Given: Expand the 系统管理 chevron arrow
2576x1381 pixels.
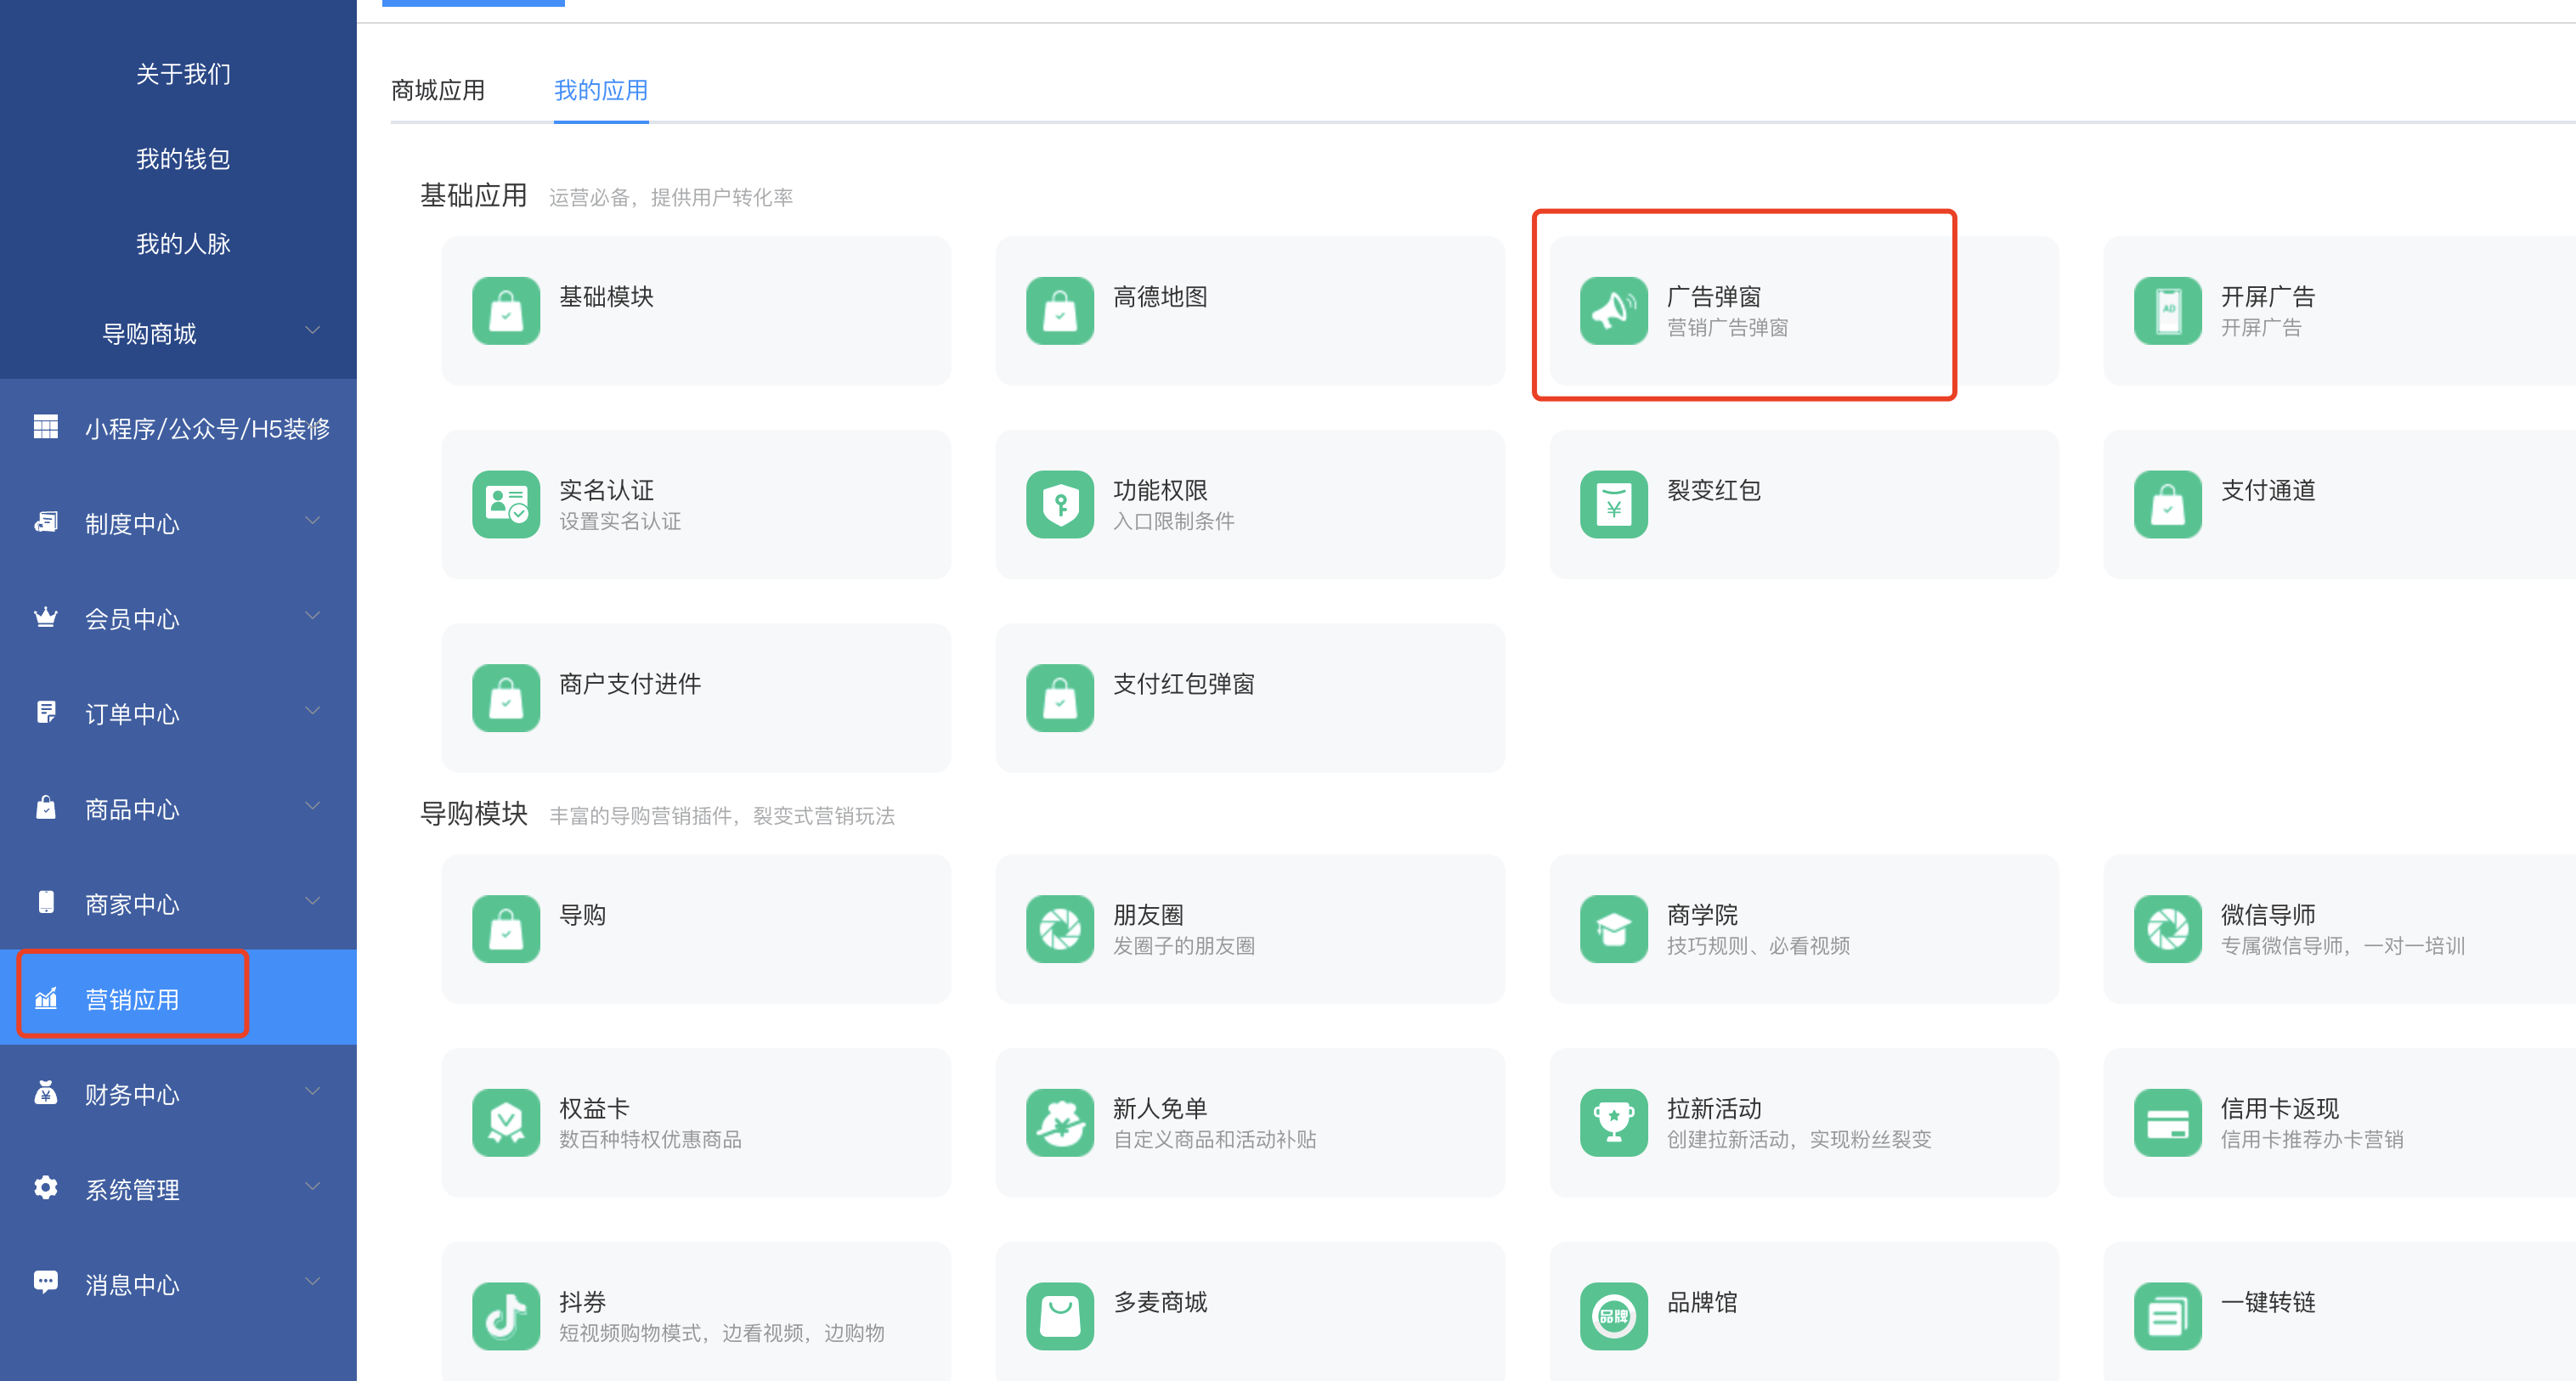Looking at the screenshot, I should point(313,1187).
